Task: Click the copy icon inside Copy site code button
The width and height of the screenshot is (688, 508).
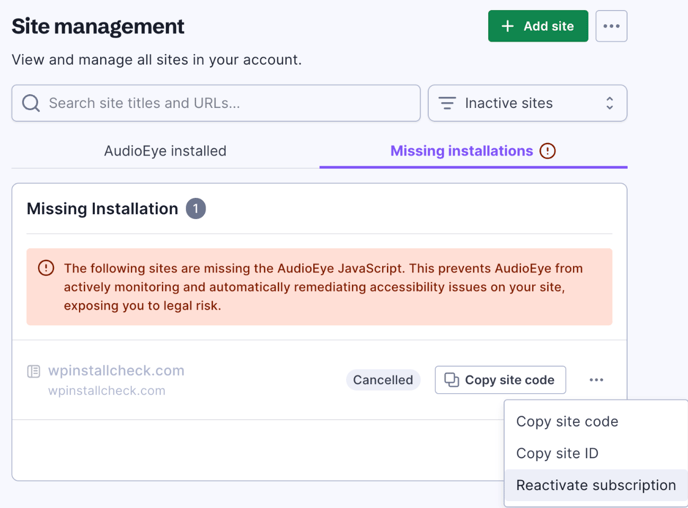Action: [x=452, y=379]
